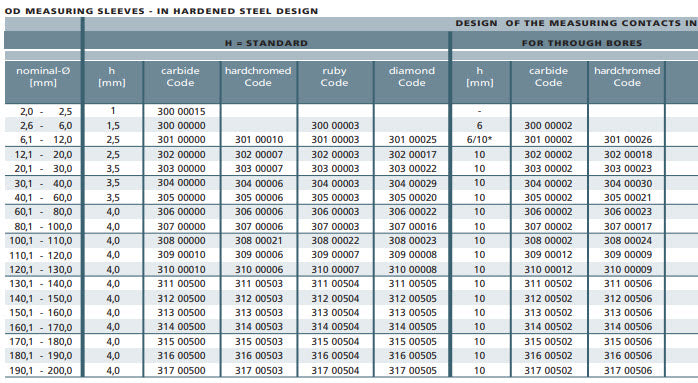Click through-bore hardchromed code '304 00030'
The width and height of the screenshot is (698, 383).
click(x=628, y=183)
